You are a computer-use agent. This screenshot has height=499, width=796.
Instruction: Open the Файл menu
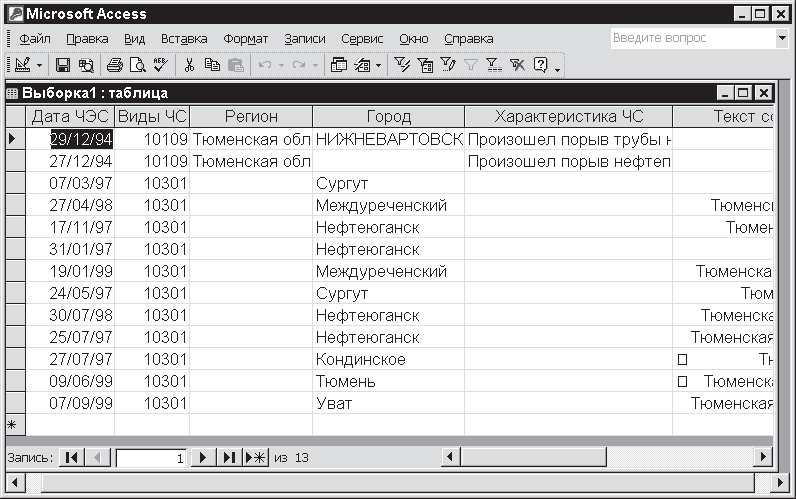click(35, 39)
